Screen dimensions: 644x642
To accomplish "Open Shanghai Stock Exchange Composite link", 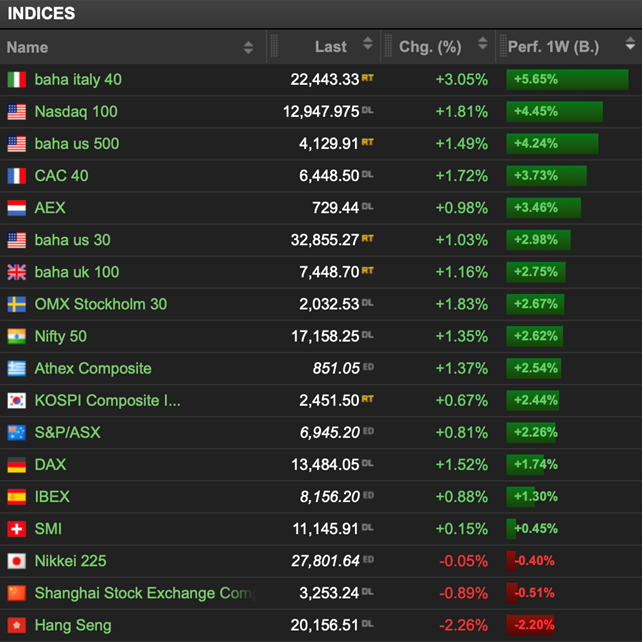I will coord(145,593).
